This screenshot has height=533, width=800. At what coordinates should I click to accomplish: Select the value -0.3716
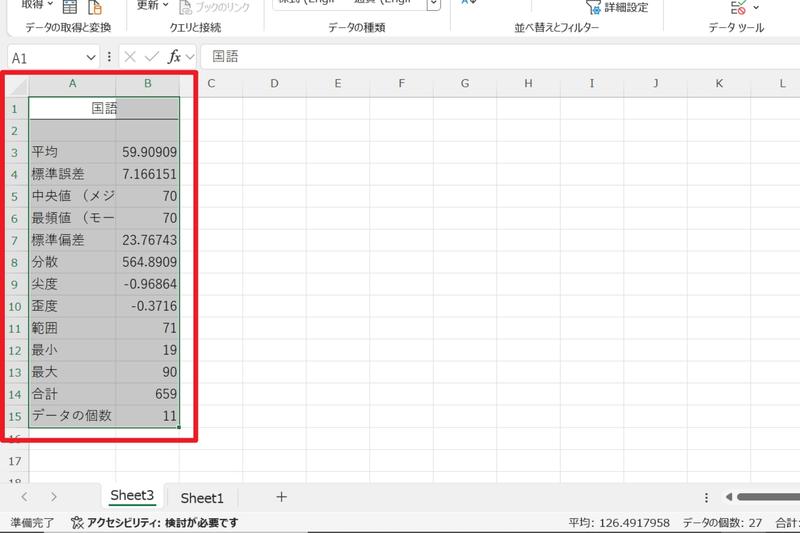click(x=147, y=306)
